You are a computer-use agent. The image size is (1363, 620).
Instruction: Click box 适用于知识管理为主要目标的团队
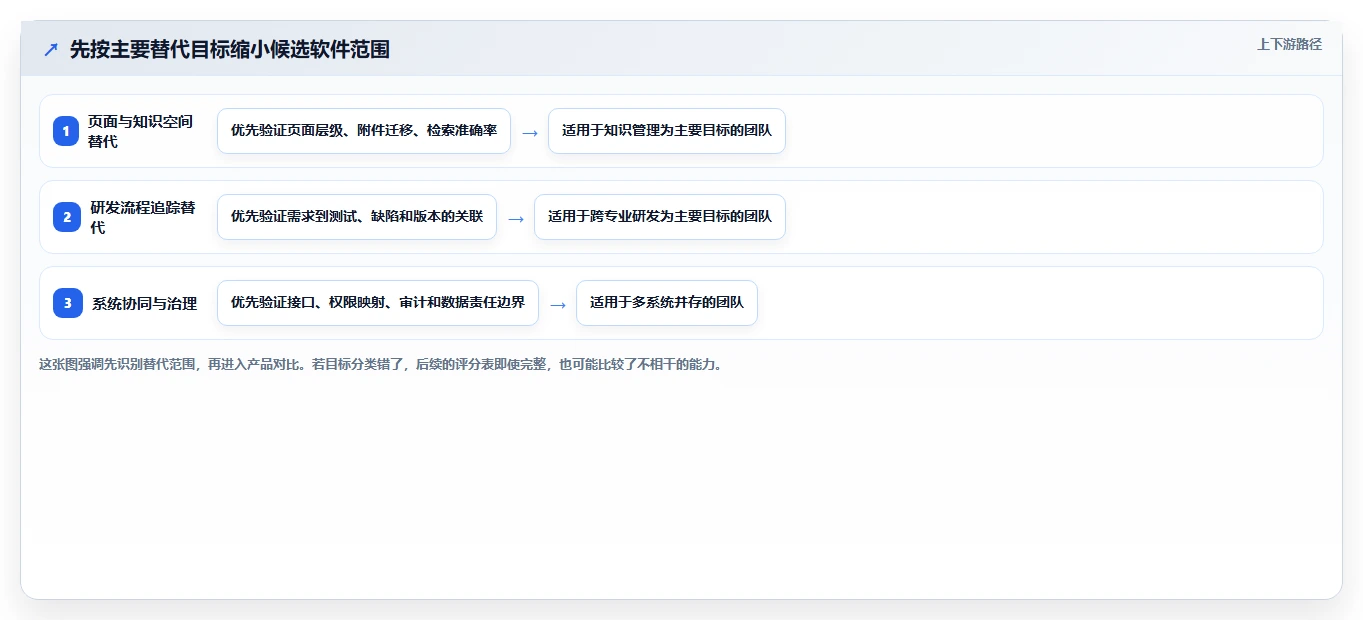[x=667, y=131]
